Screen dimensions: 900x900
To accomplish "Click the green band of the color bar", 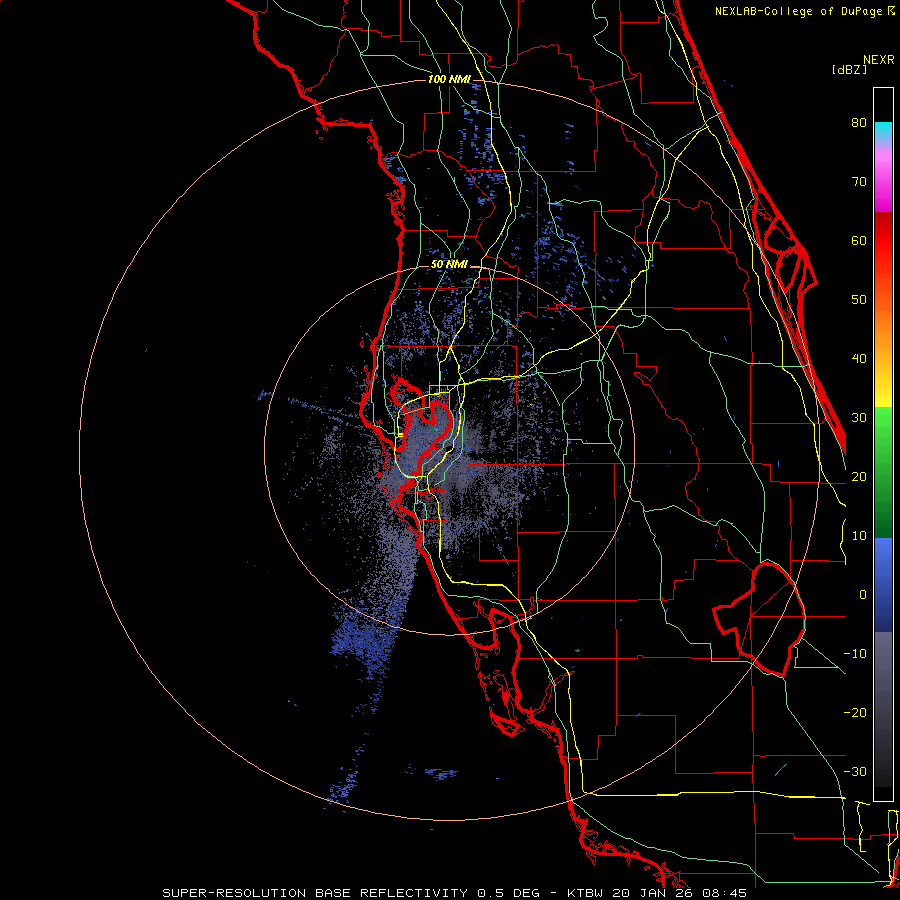I will 883,472.
